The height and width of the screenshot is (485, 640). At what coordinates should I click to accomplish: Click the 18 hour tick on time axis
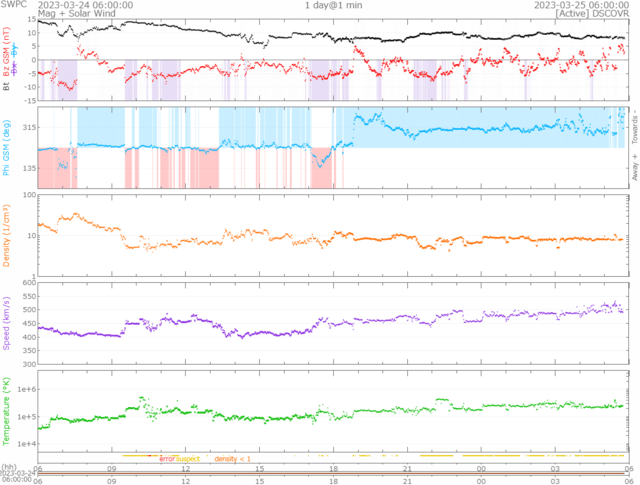pyautogui.click(x=334, y=468)
